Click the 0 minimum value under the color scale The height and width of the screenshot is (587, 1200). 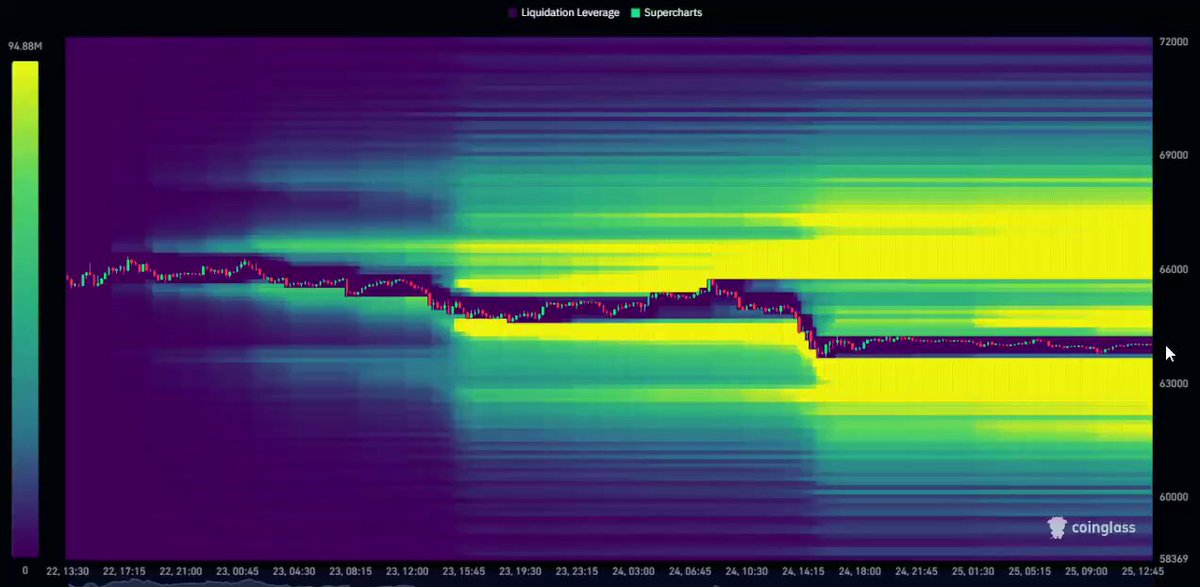(25, 569)
